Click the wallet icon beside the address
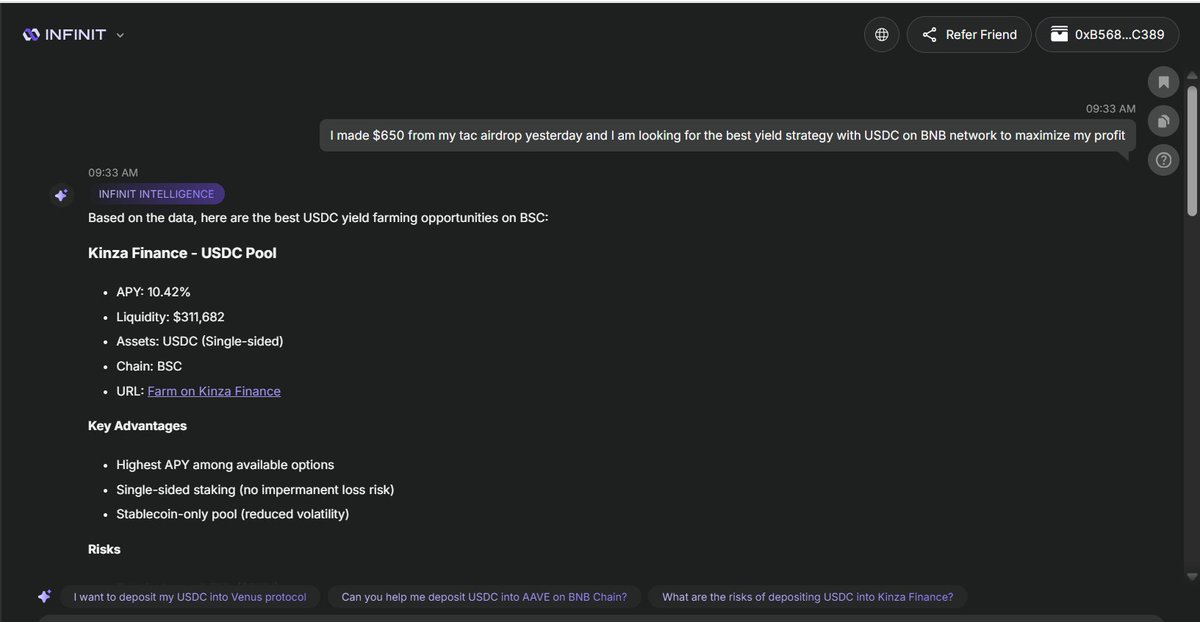The image size is (1200, 622). pos(1058,35)
